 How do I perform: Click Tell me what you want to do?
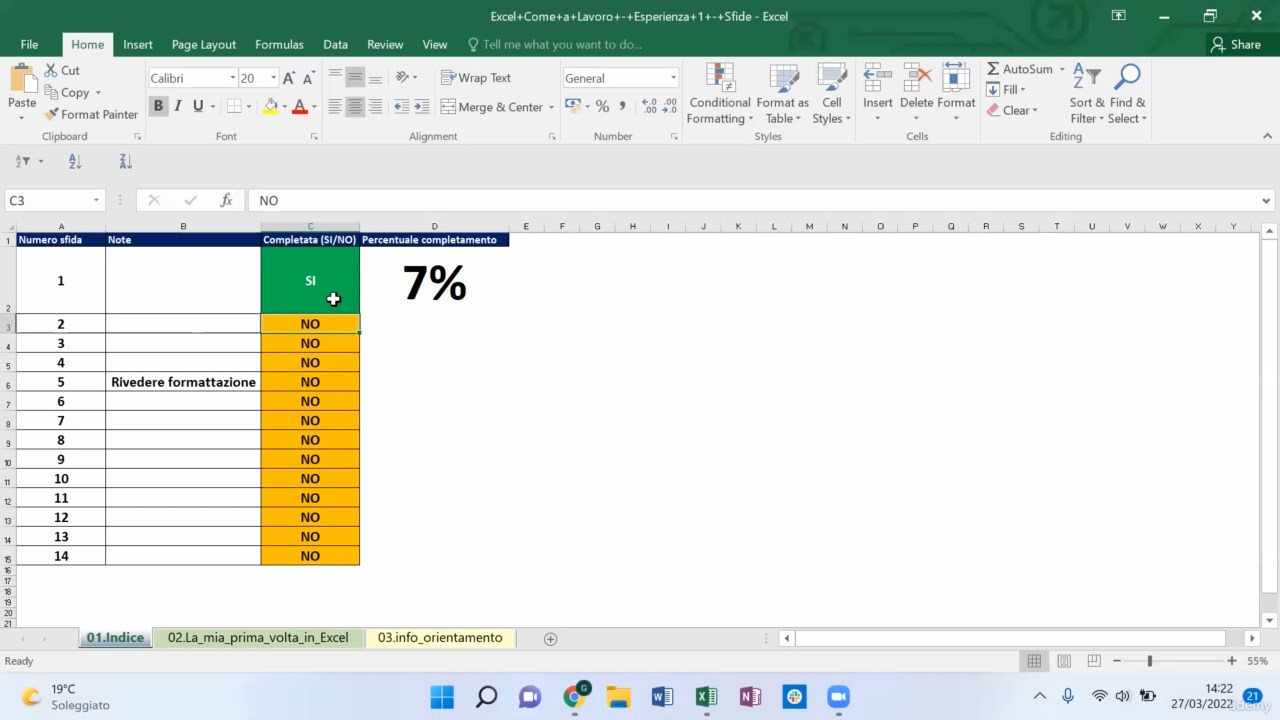(x=555, y=44)
